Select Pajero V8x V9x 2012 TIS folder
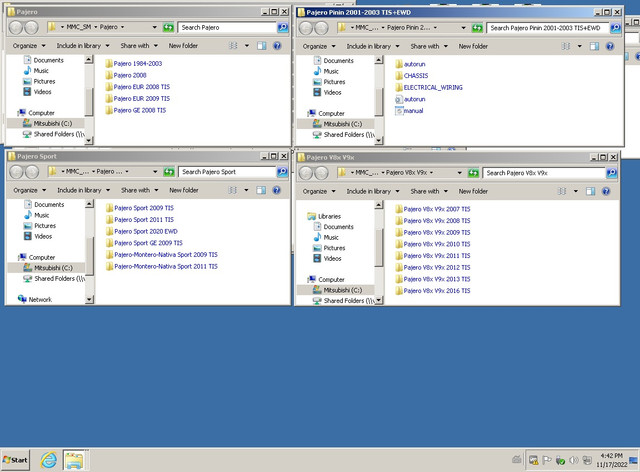Viewport: 640px width, 472px height. (433, 268)
